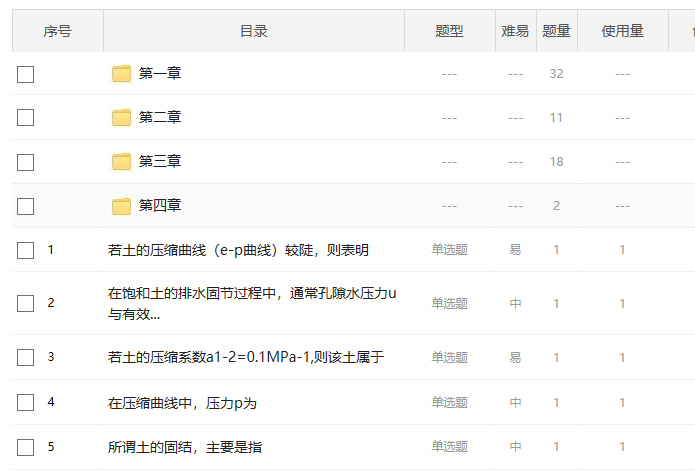The height and width of the screenshot is (472, 695).
Task: Click the 使用量 column header
Action: click(x=622, y=31)
